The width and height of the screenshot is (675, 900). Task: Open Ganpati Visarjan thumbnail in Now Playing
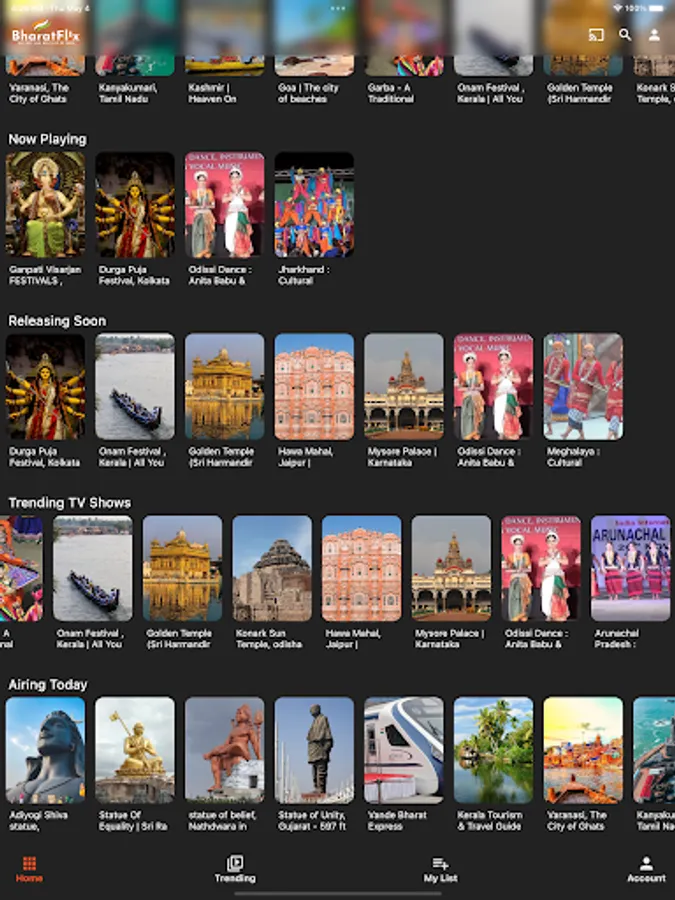(x=45, y=205)
